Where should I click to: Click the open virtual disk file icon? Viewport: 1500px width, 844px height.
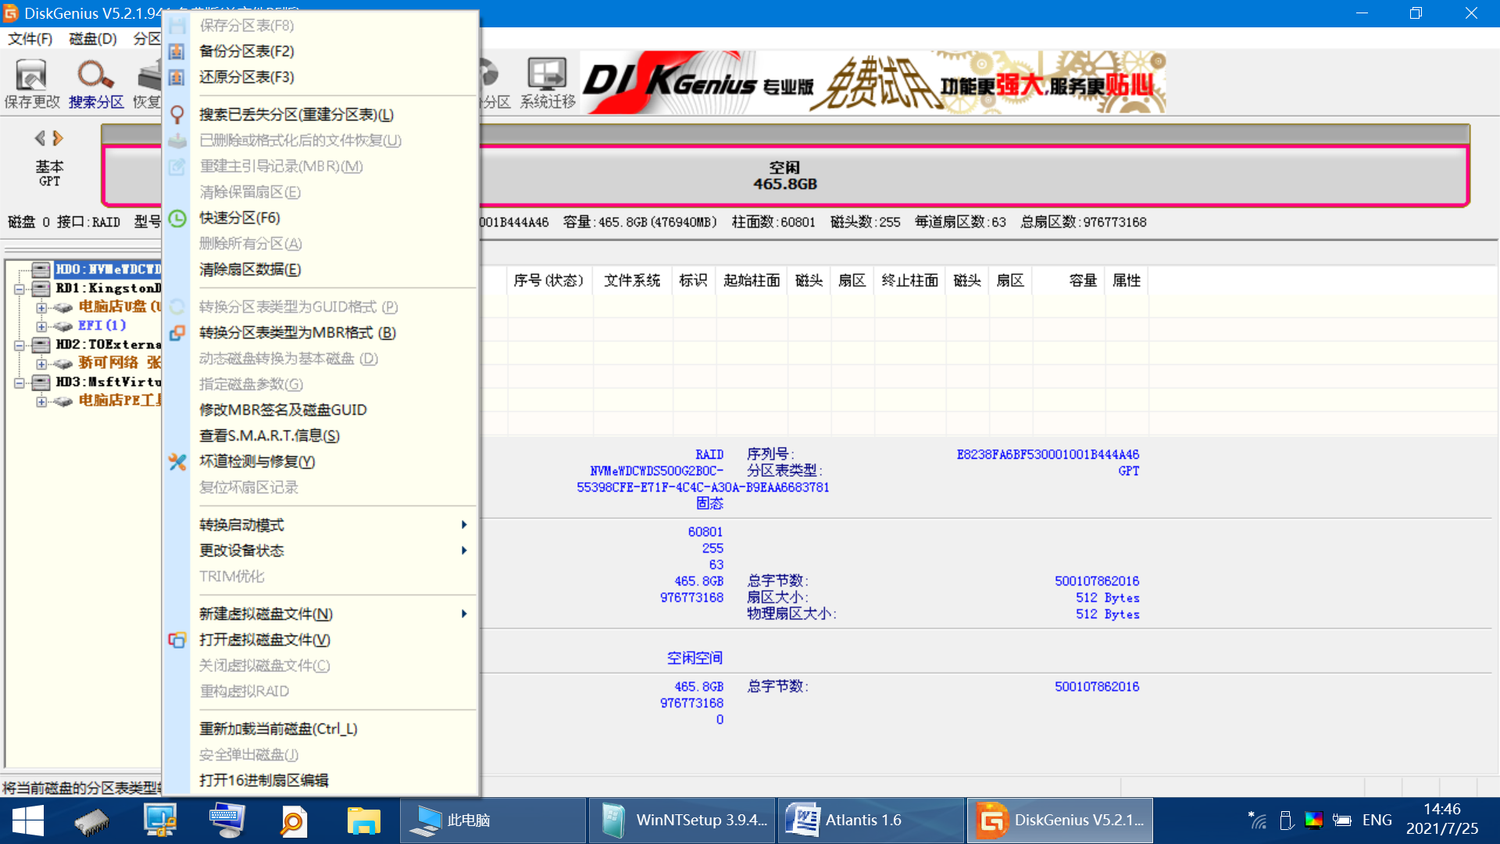pyautogui.click(x=177, y=640)
